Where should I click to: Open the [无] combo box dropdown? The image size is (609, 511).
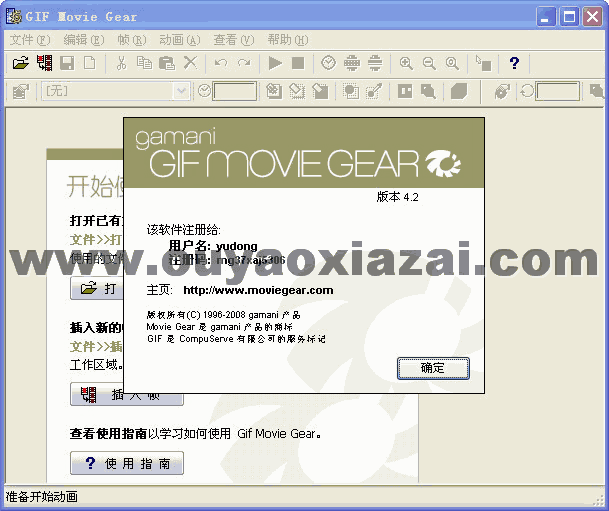pos(181,91)
